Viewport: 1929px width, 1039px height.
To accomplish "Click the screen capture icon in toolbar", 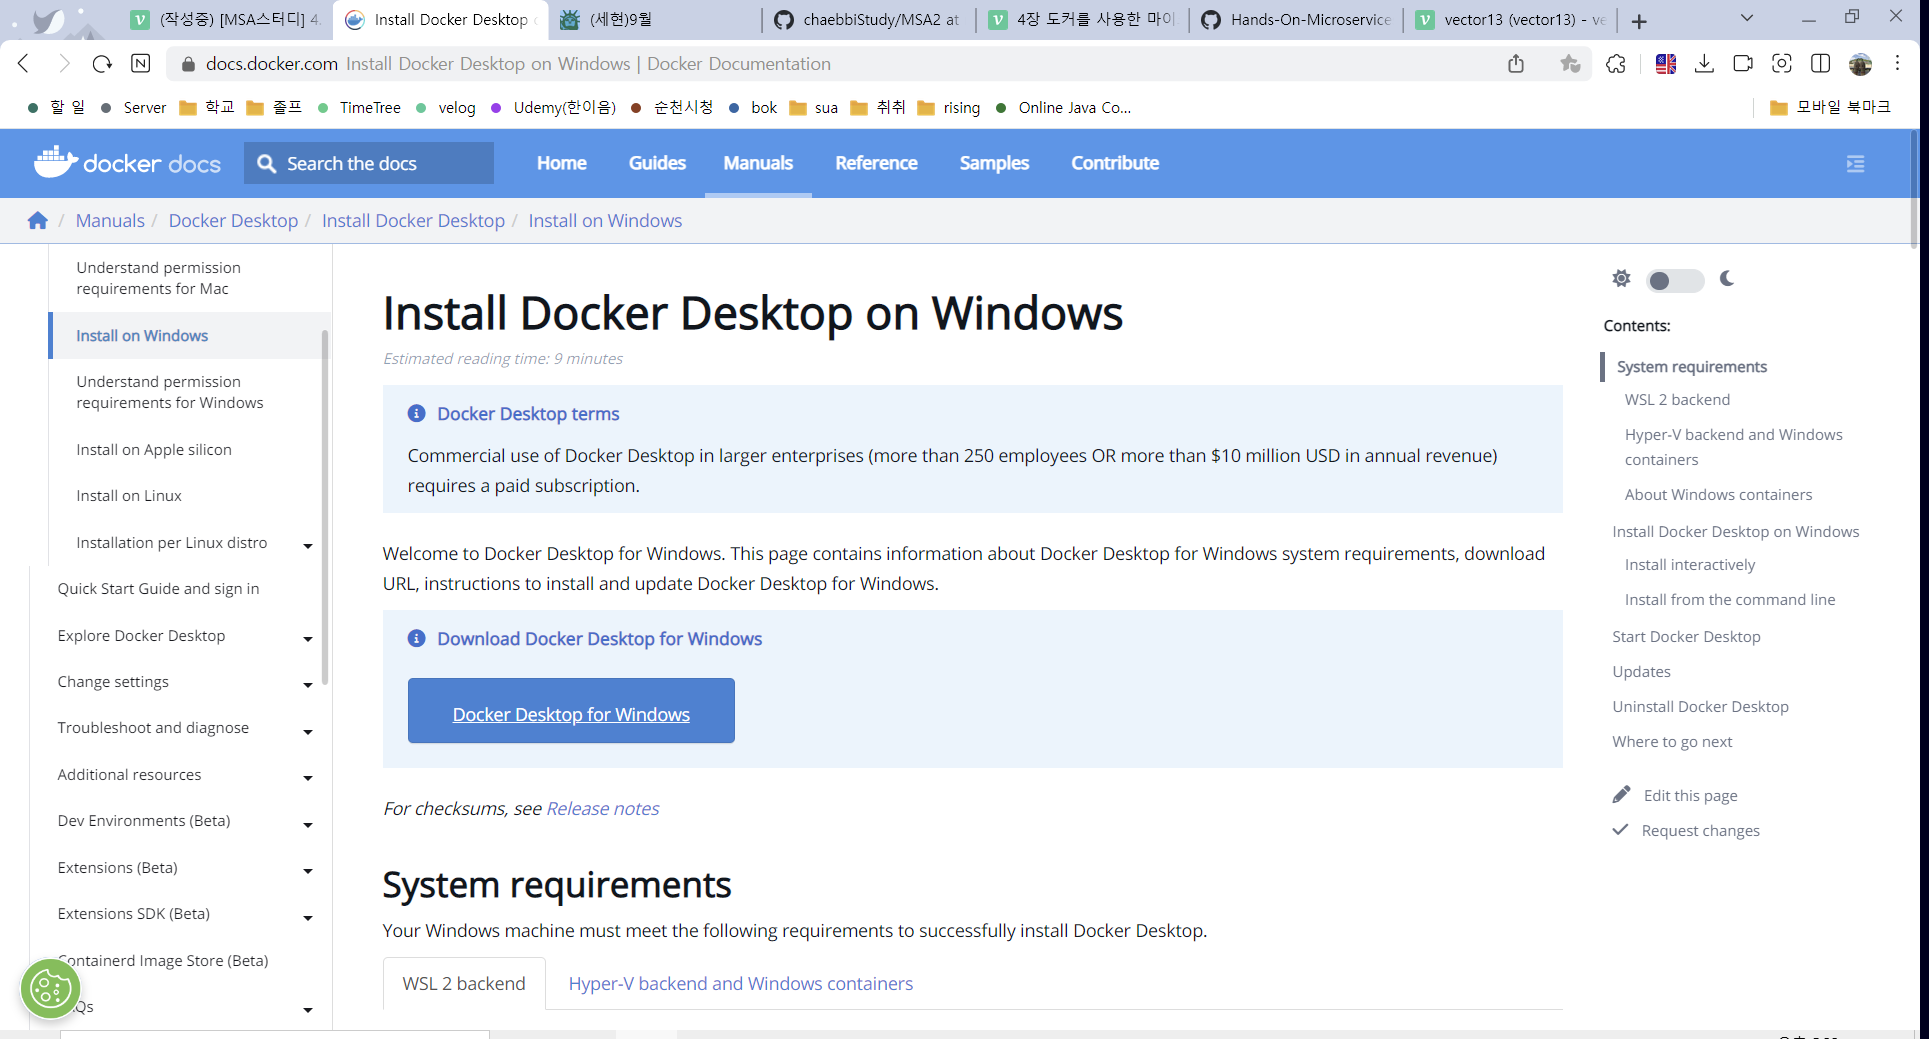I will click(1782, 64).
